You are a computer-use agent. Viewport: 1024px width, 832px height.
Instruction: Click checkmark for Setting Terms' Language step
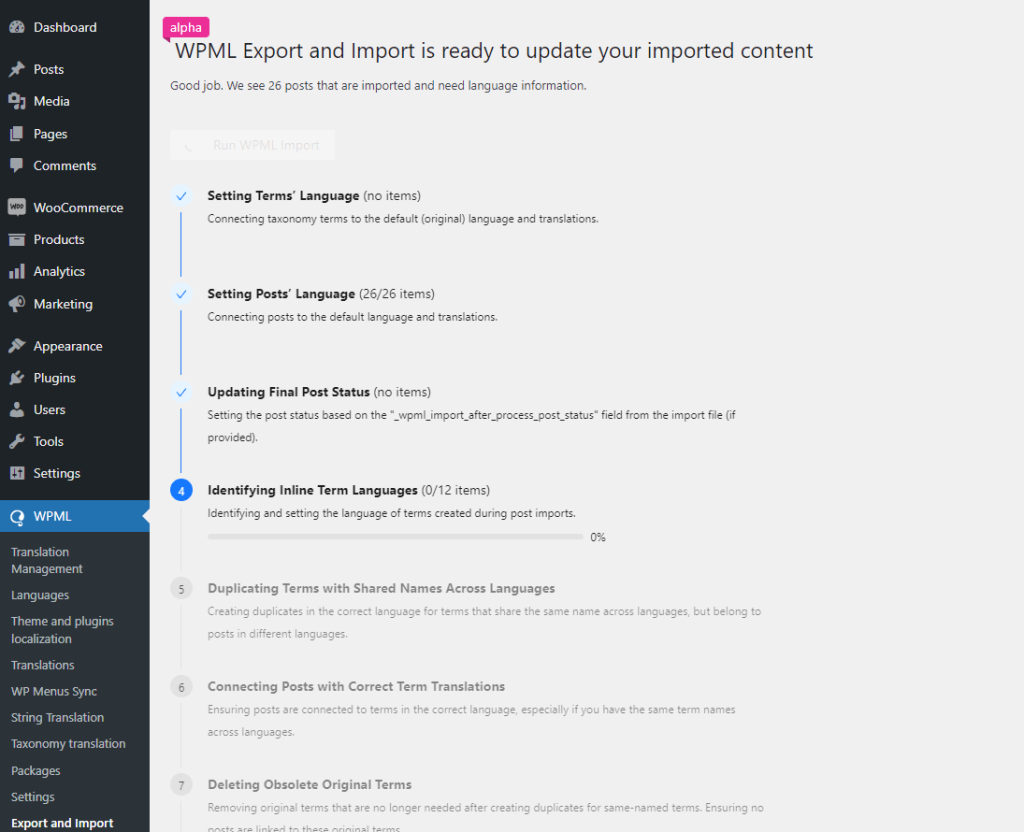coord(182,196)
